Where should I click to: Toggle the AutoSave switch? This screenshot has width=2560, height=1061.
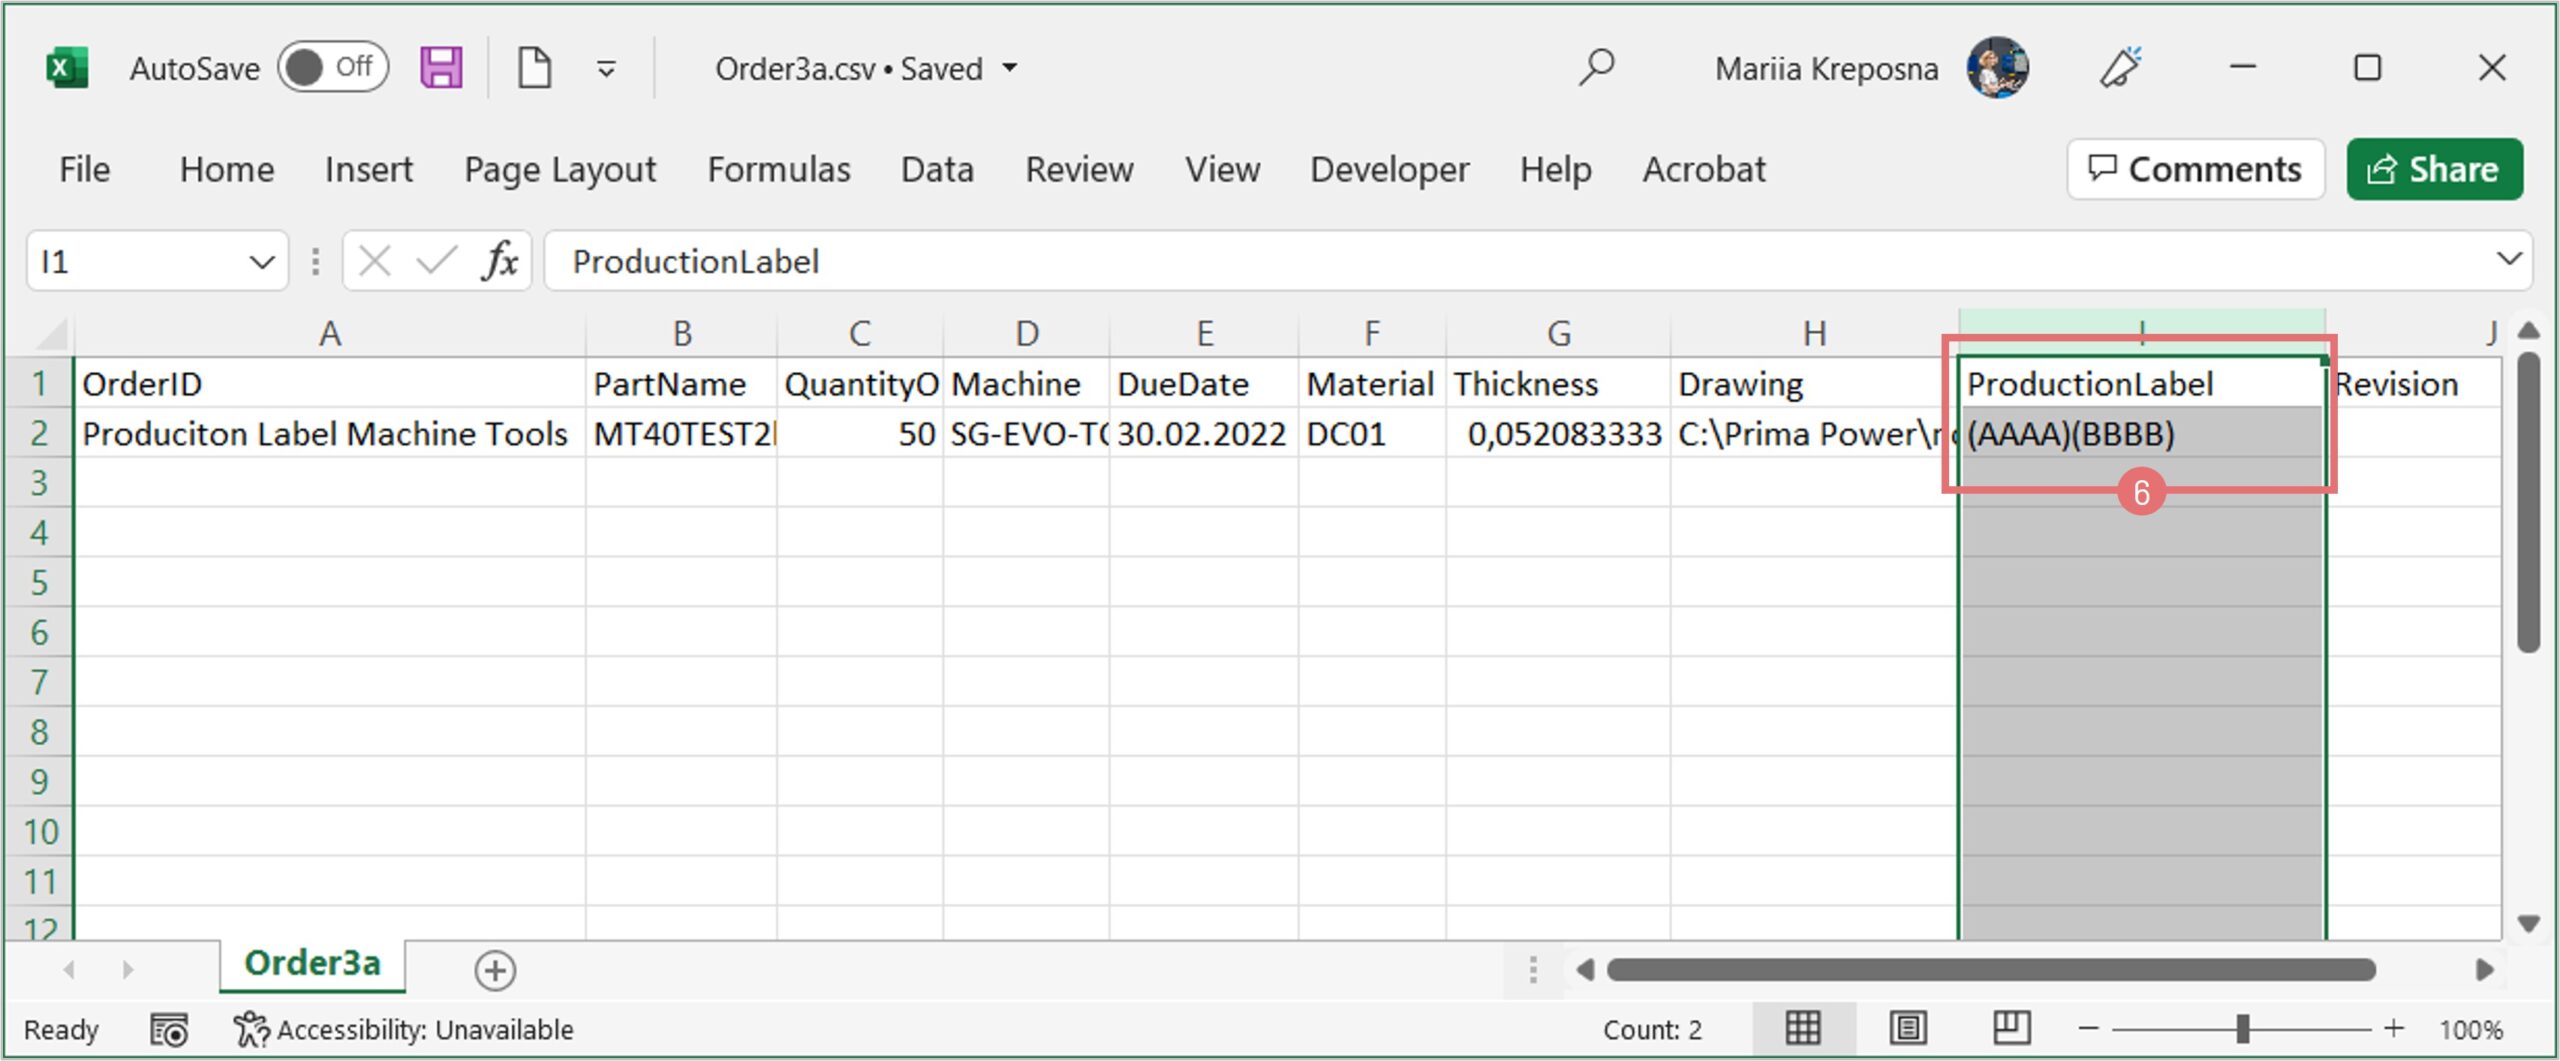pyautogui.click(x=332, y=68)
